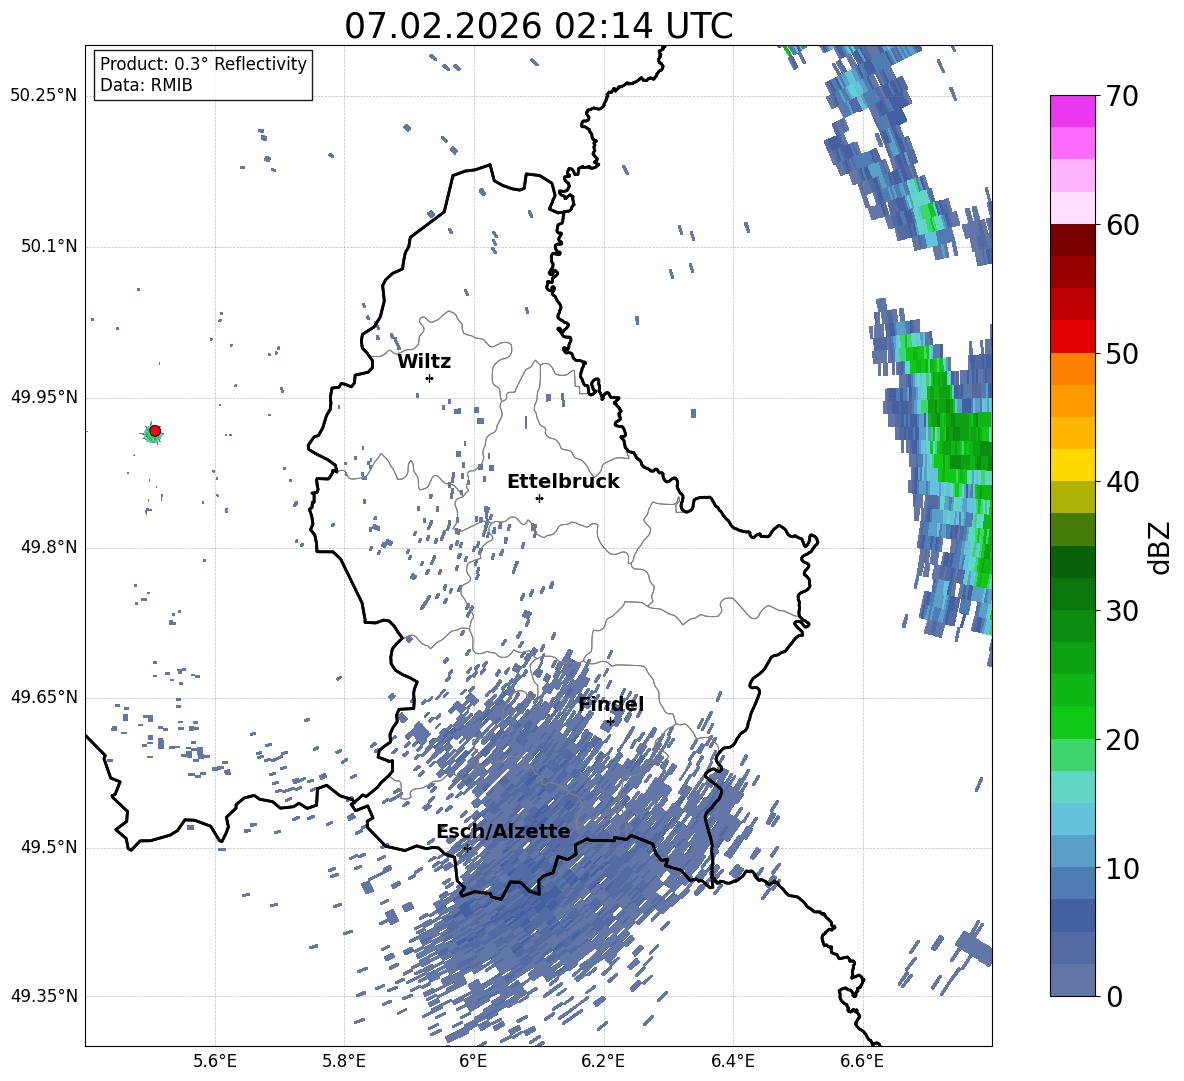
Task: Click the dark red colorbar segment below 60
Action: pyautogui.click(x=1073, y=240)
